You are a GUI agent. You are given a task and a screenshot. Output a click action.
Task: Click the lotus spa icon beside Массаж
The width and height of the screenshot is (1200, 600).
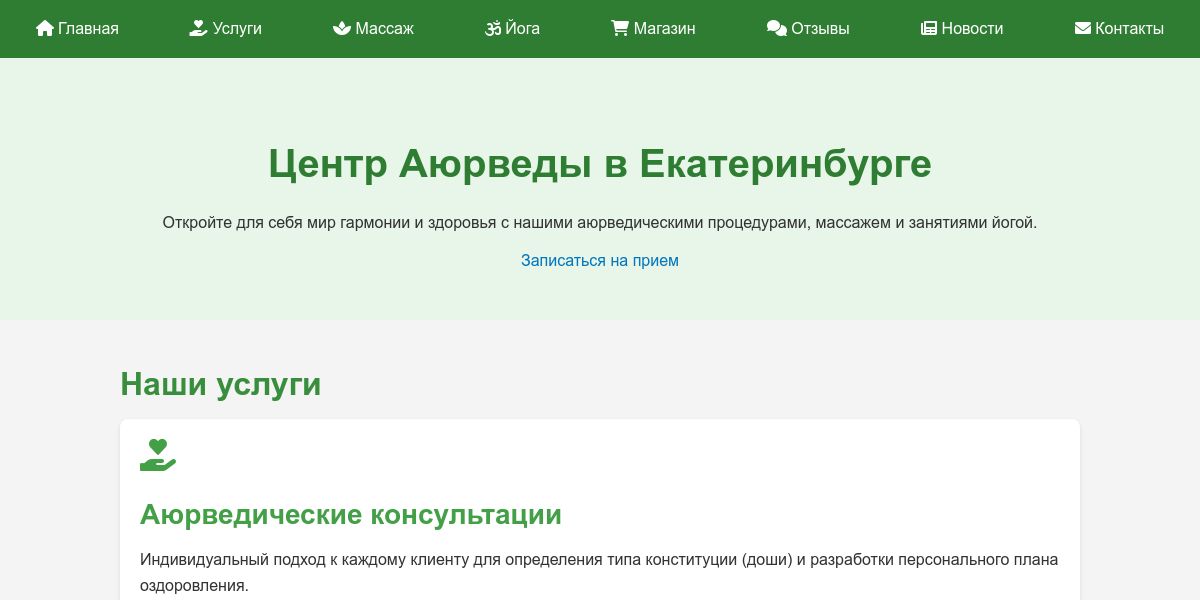(342, 29)
